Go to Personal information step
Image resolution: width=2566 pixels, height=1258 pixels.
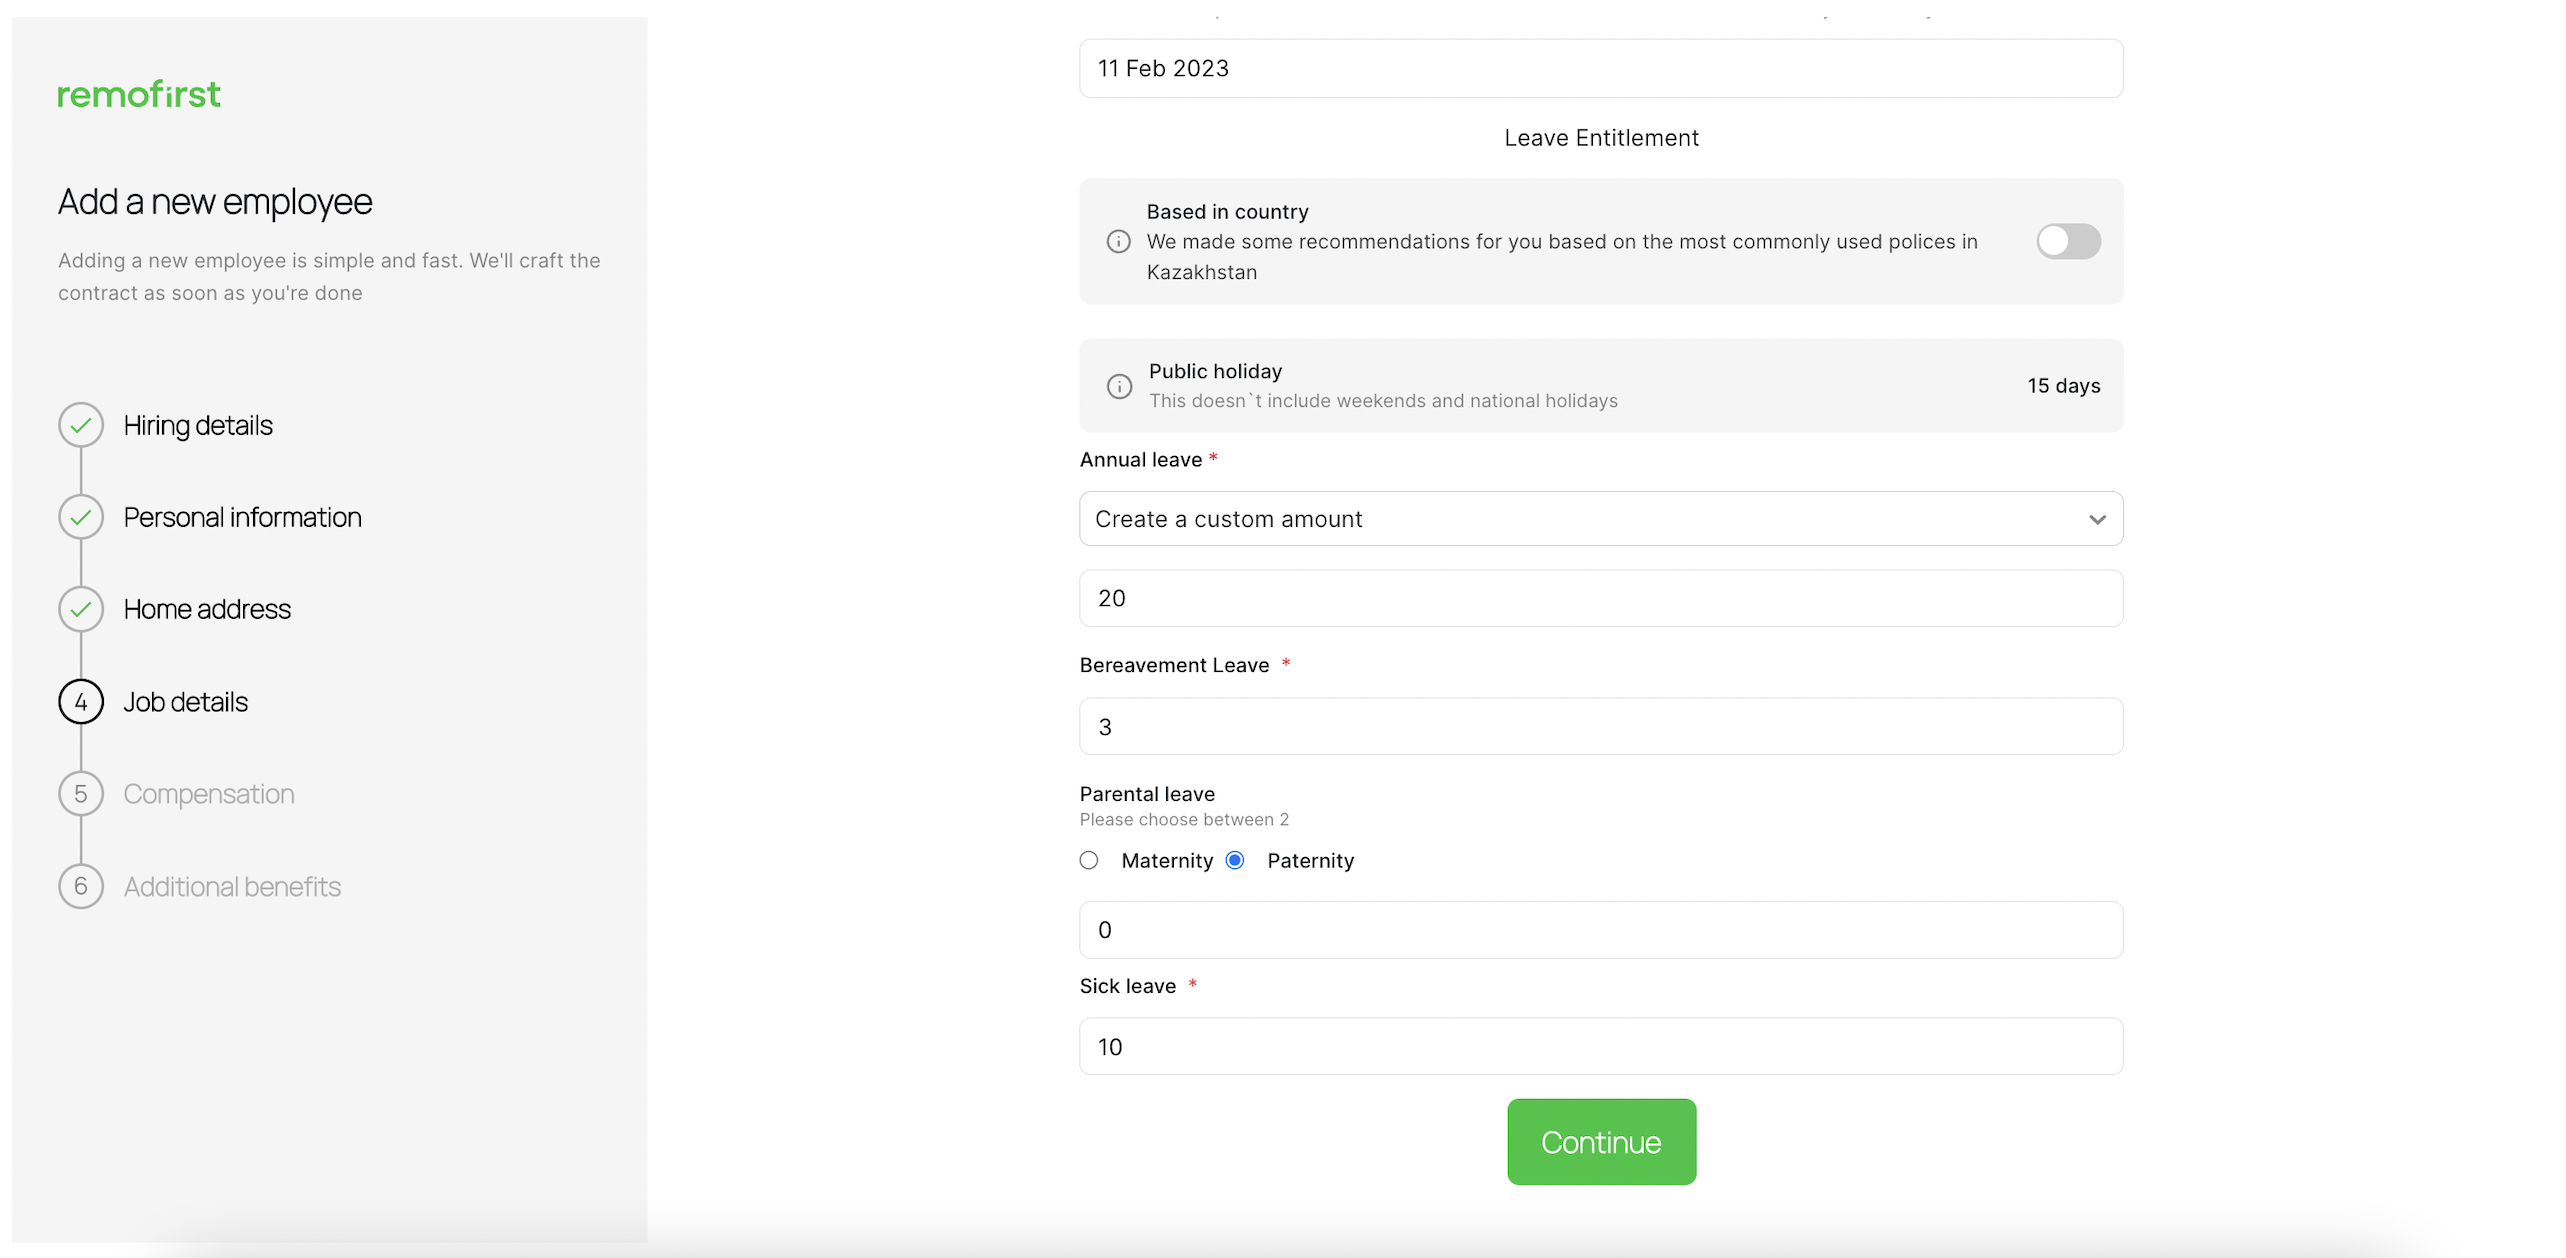tap(243, 518)
